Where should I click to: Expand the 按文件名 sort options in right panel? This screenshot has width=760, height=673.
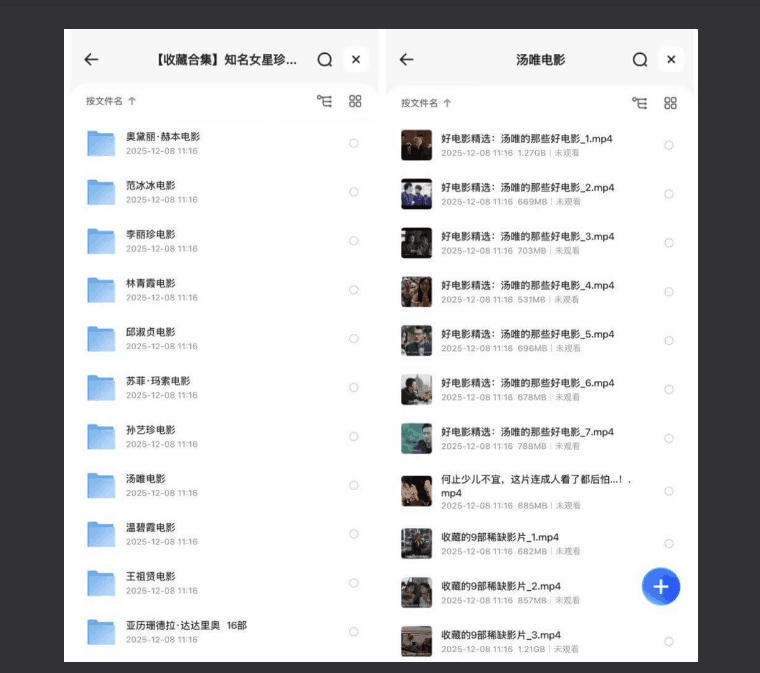pos(426,103)
